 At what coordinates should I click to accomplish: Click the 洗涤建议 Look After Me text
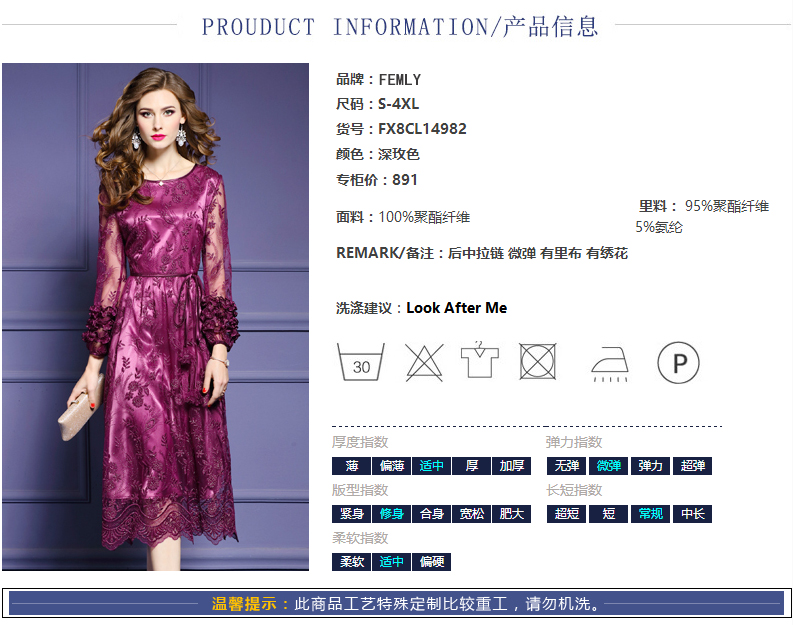(421, 307)
